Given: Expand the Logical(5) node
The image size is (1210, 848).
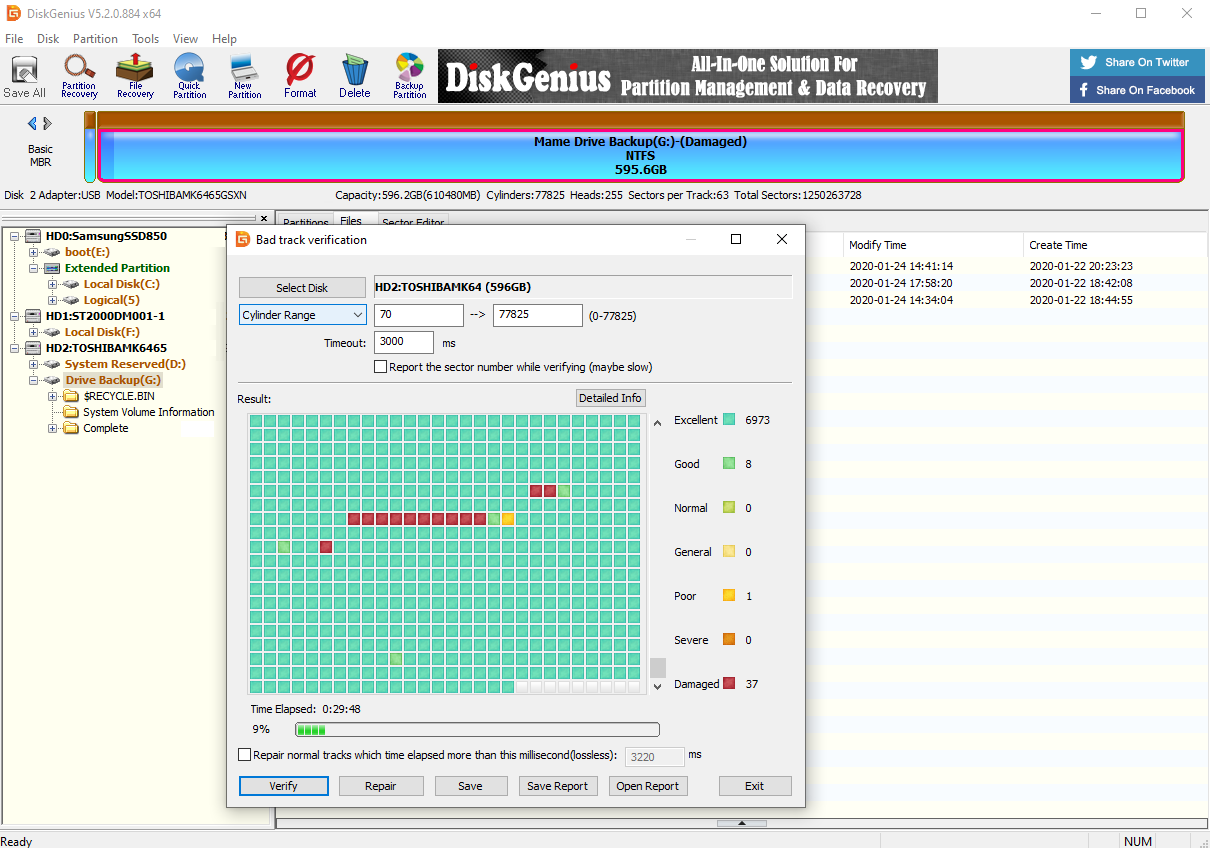Looking at the screenshot, I should (52, 300).
